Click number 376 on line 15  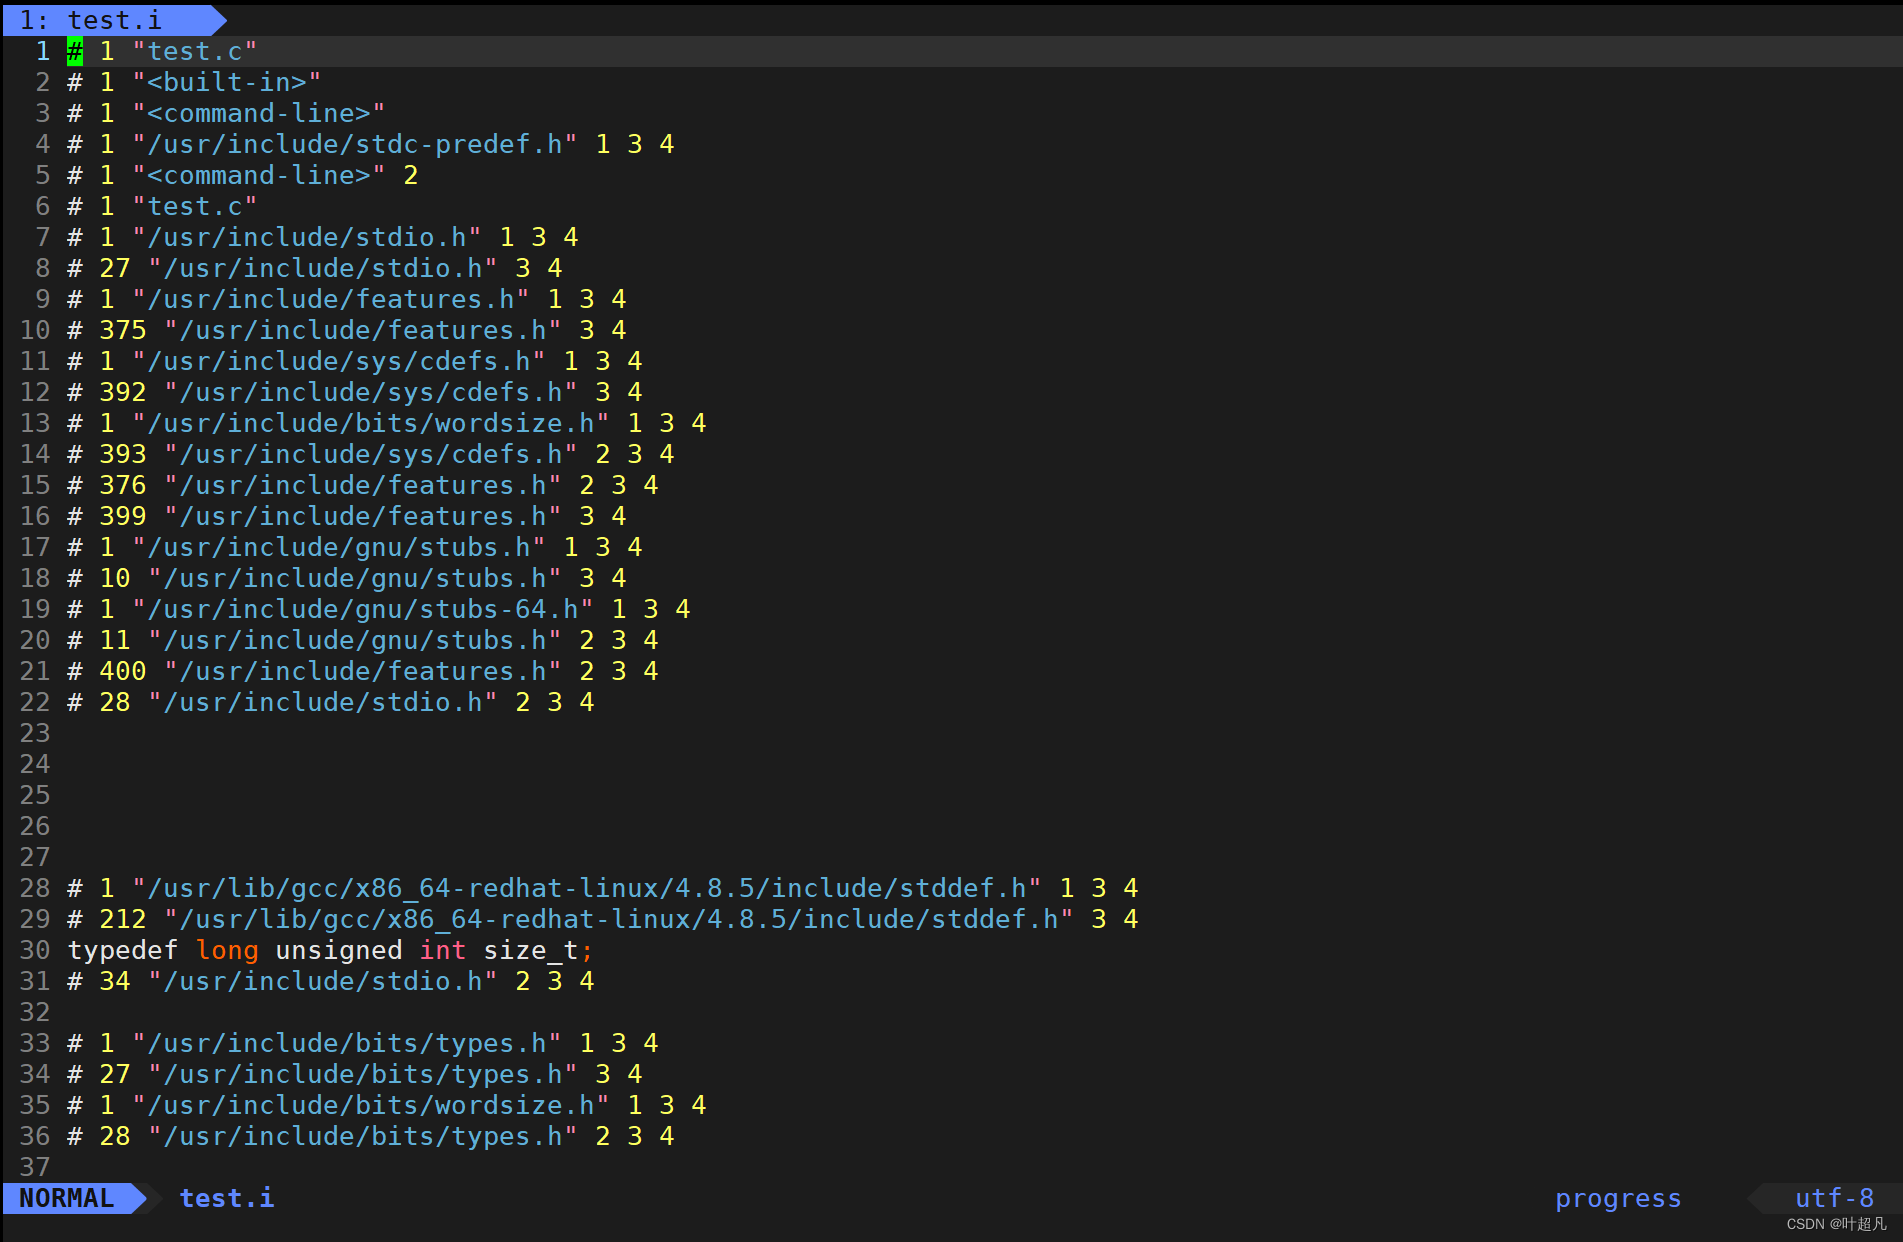[x=123, y=485]
